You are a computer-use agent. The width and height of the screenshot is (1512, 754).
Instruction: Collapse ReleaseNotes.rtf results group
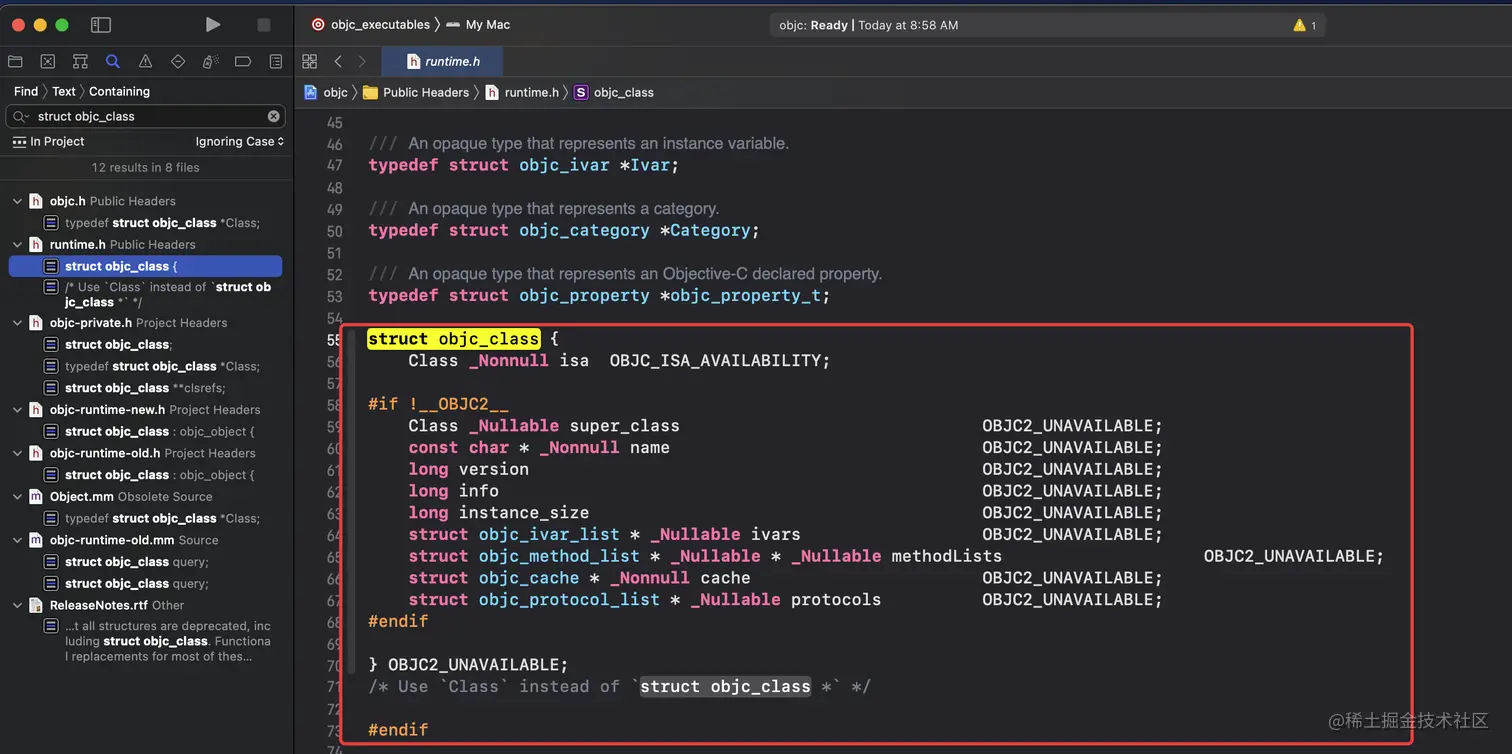click(x=17, y=605)
